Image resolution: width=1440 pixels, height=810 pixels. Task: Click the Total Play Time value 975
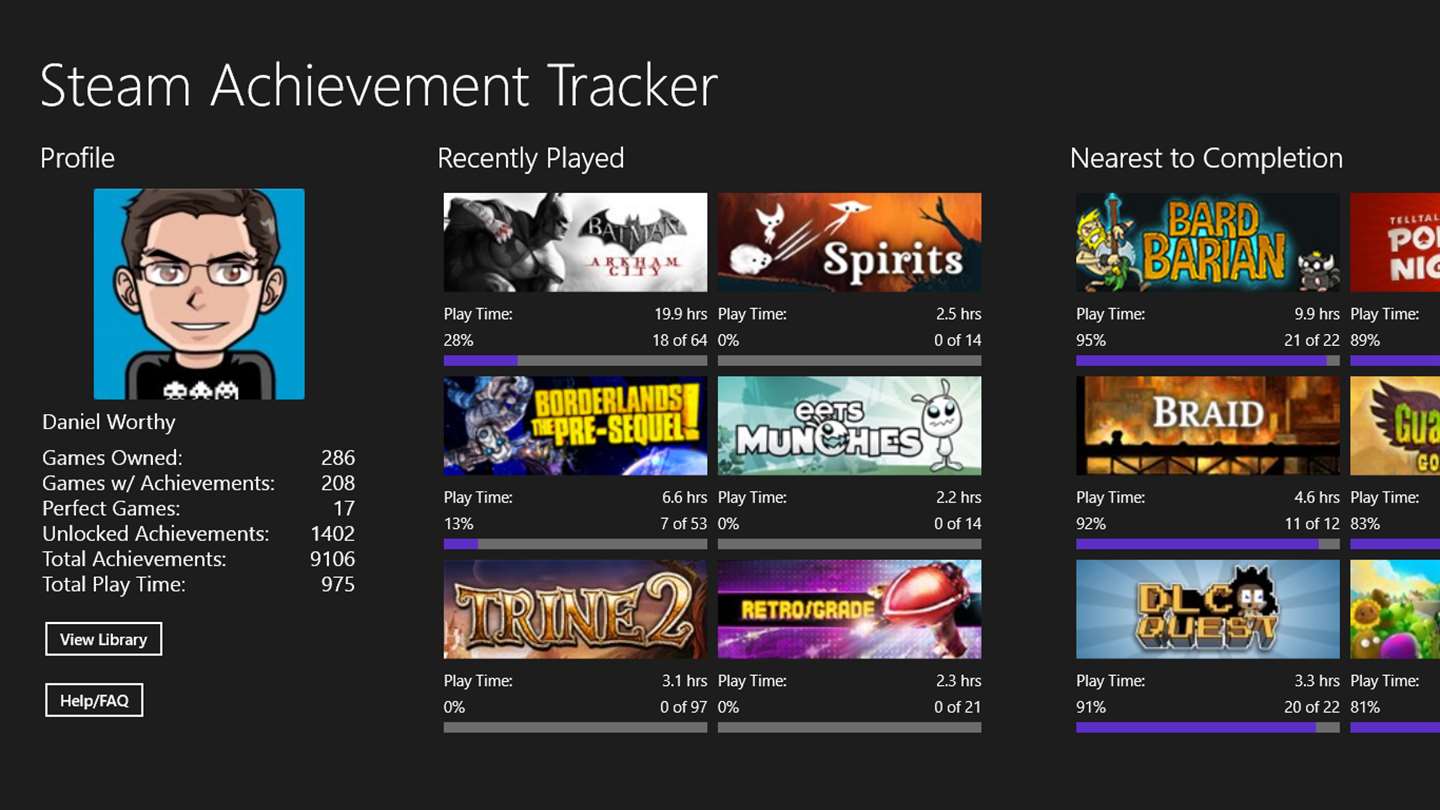(x=338, y=584)
